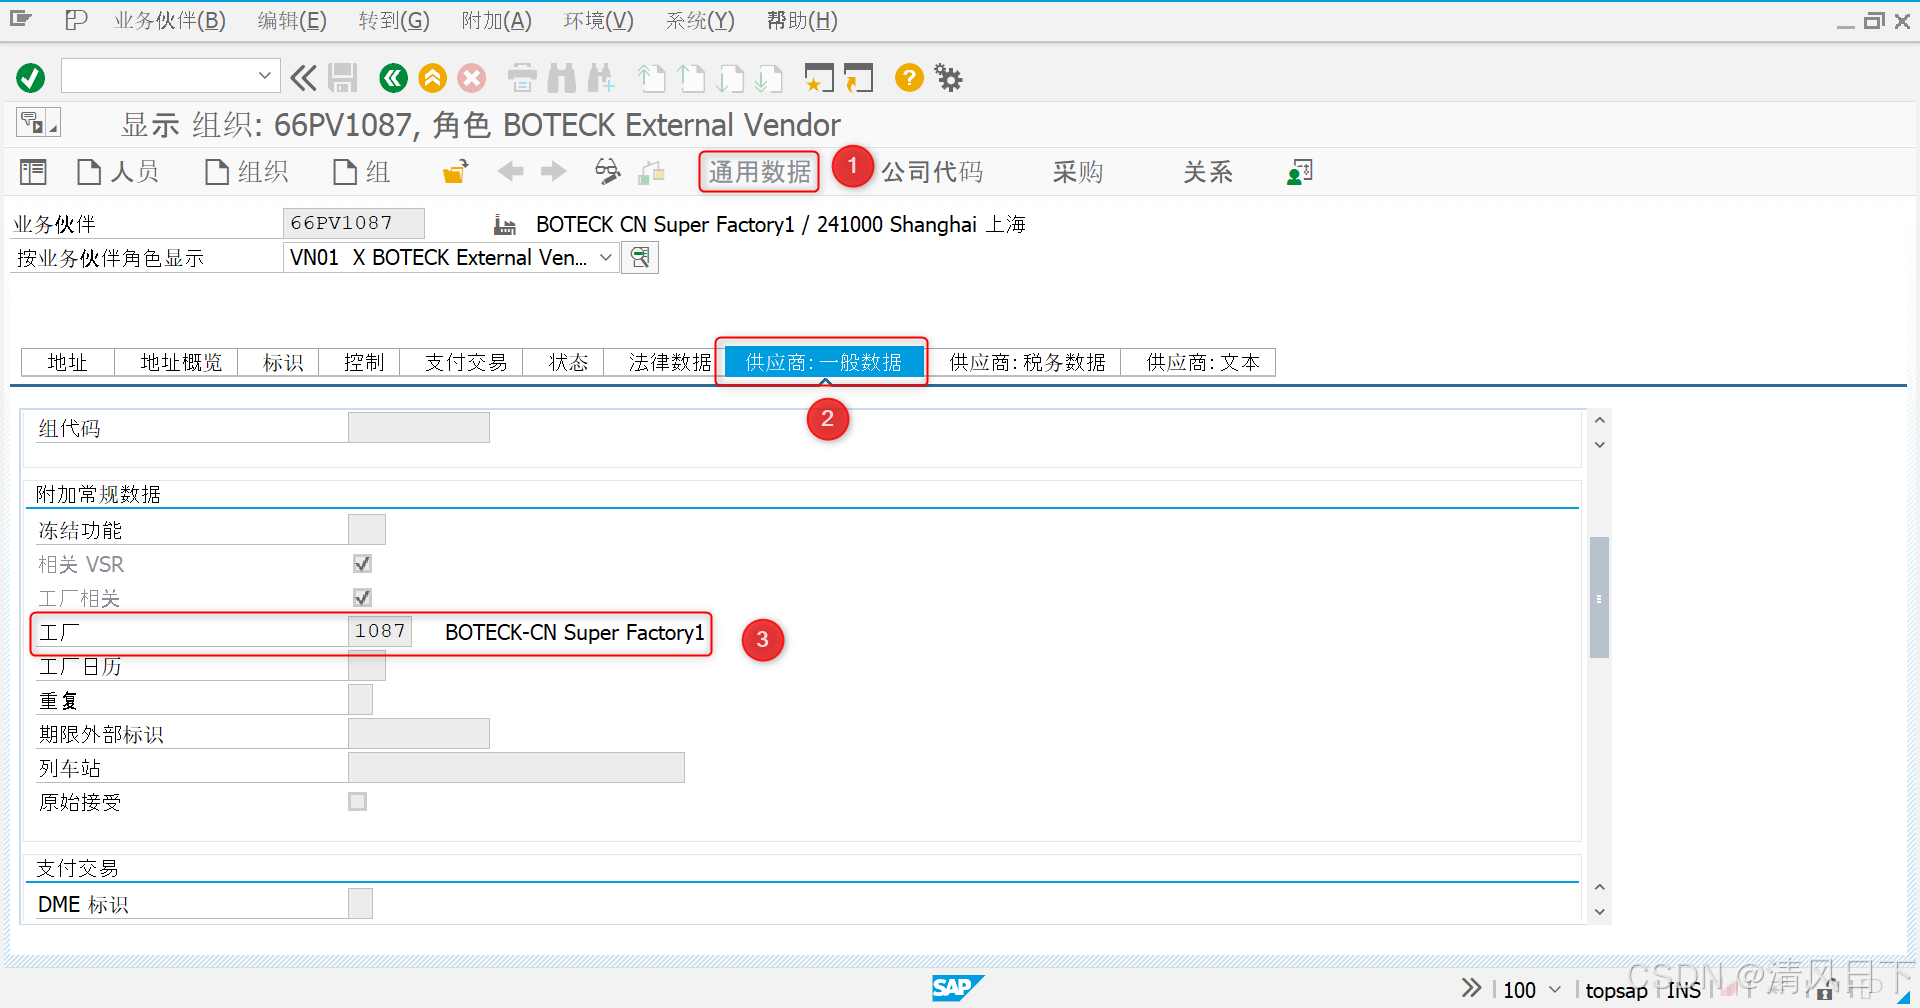1920x1008 pixels.
Task: Click the next BP right arrow
Action: click(553, 172)
